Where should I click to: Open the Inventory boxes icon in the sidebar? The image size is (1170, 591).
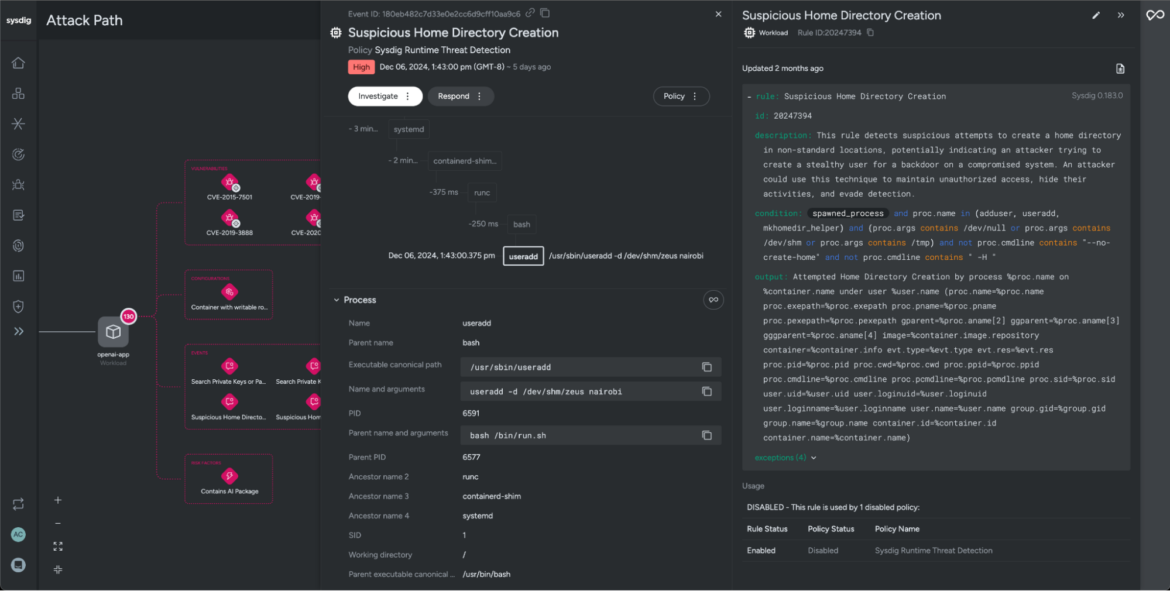pos(18,93)
